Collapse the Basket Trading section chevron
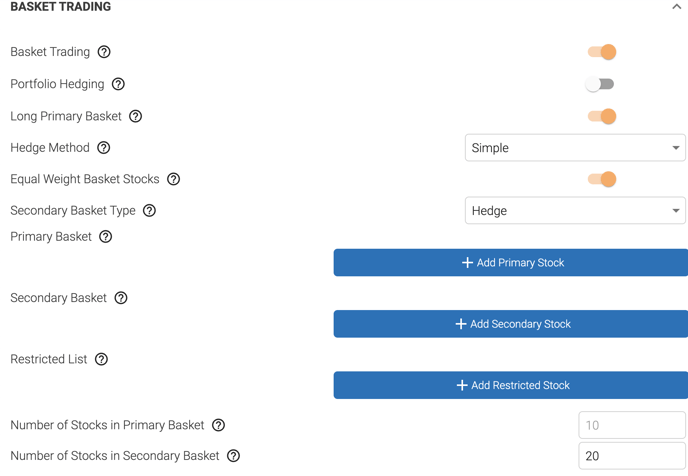This screenshot has width=688, height=476. click(676, 7)
